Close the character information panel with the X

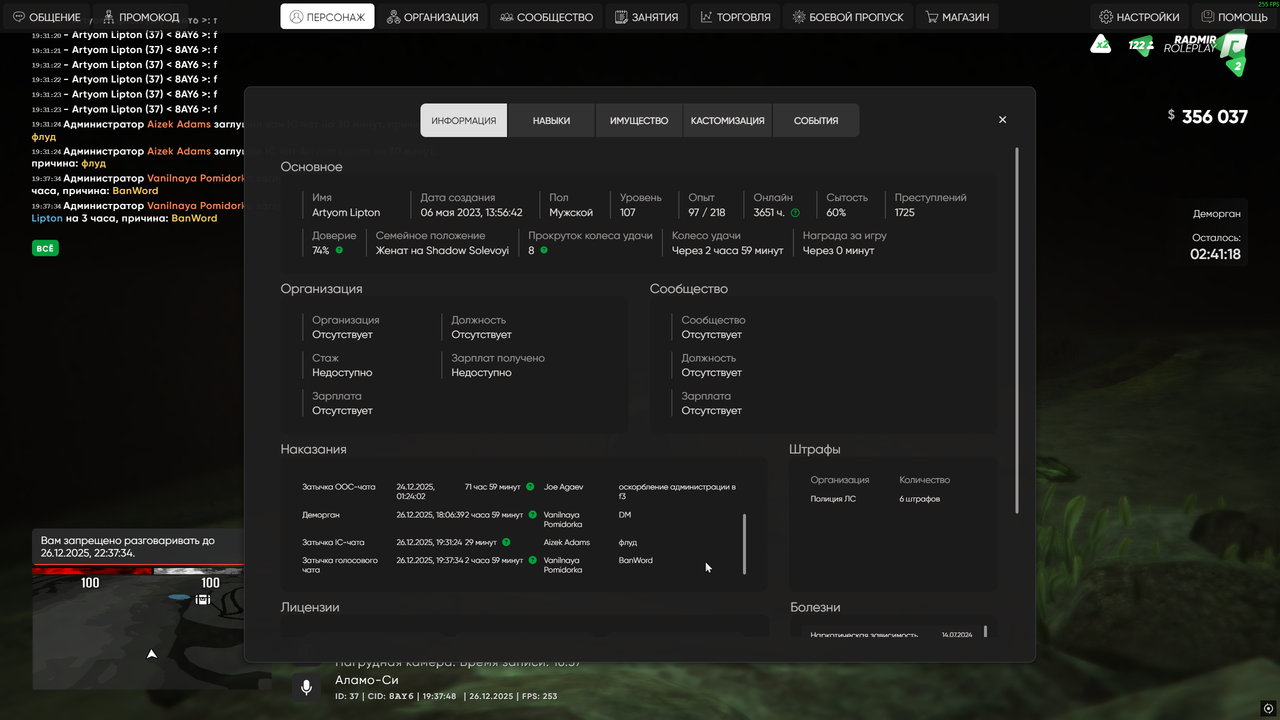1002,120
